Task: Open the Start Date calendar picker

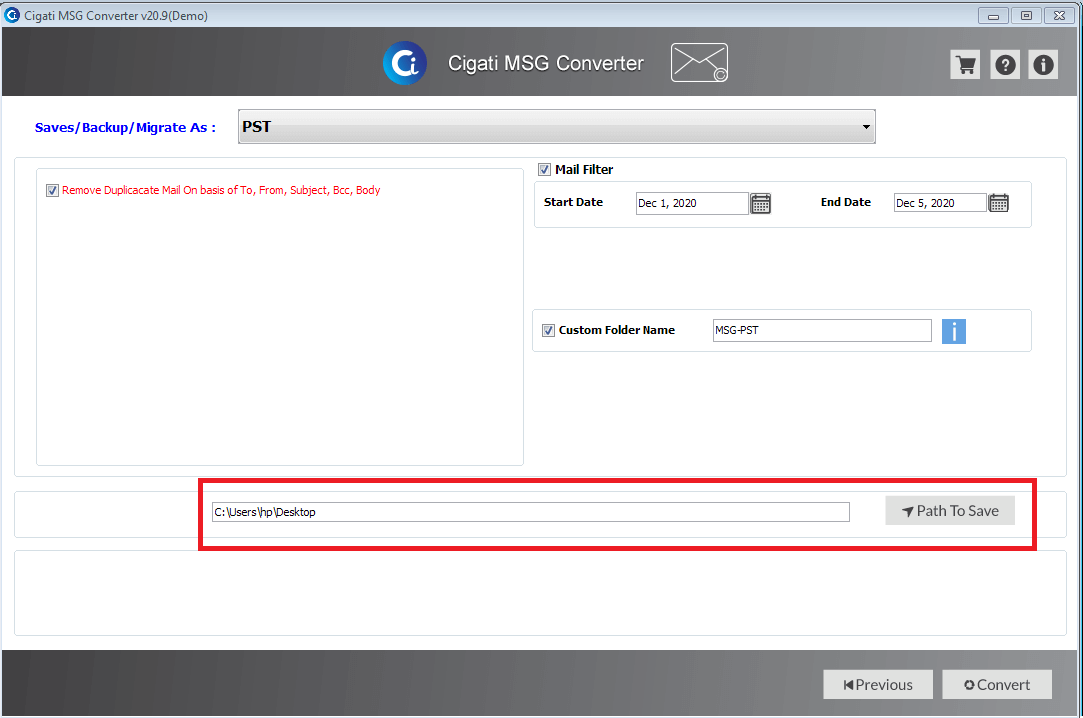Action: pos(760,204)
